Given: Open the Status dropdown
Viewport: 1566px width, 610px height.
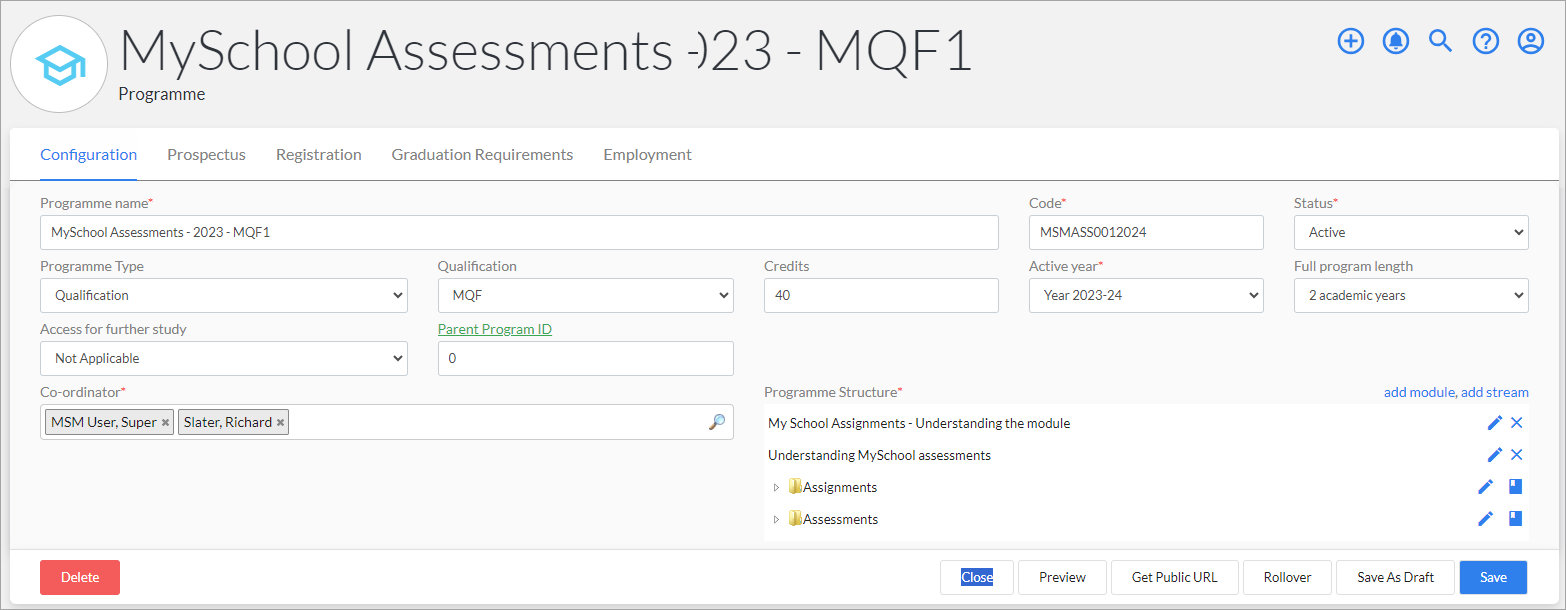Looking at the screenshot, I should point(1411,232).
